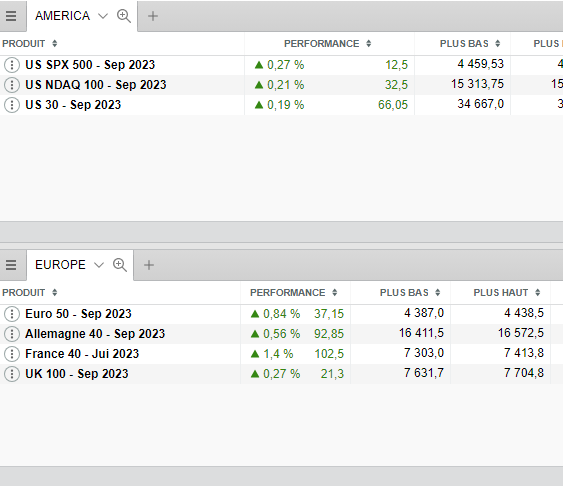Select US NDAQ 100 - Sep 2023 row
Screen dimensions: 563x486
point(282,85)
